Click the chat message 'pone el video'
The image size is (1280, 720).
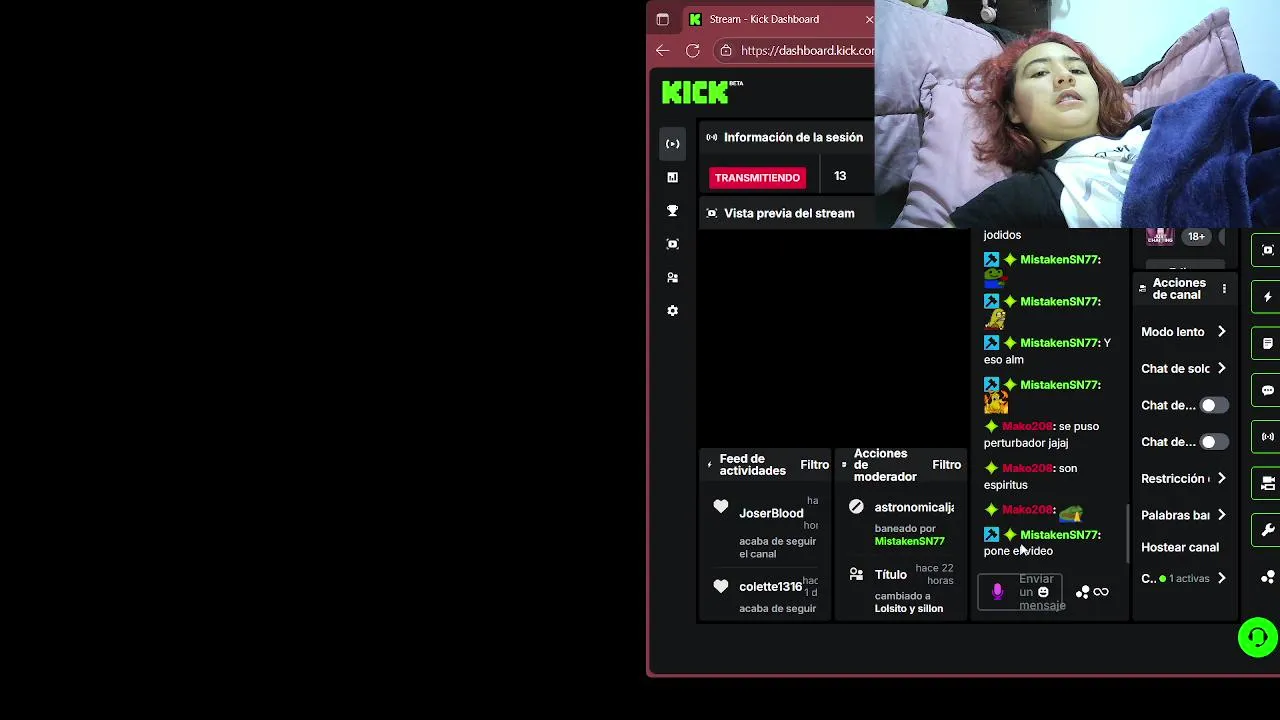[1018, 551]
